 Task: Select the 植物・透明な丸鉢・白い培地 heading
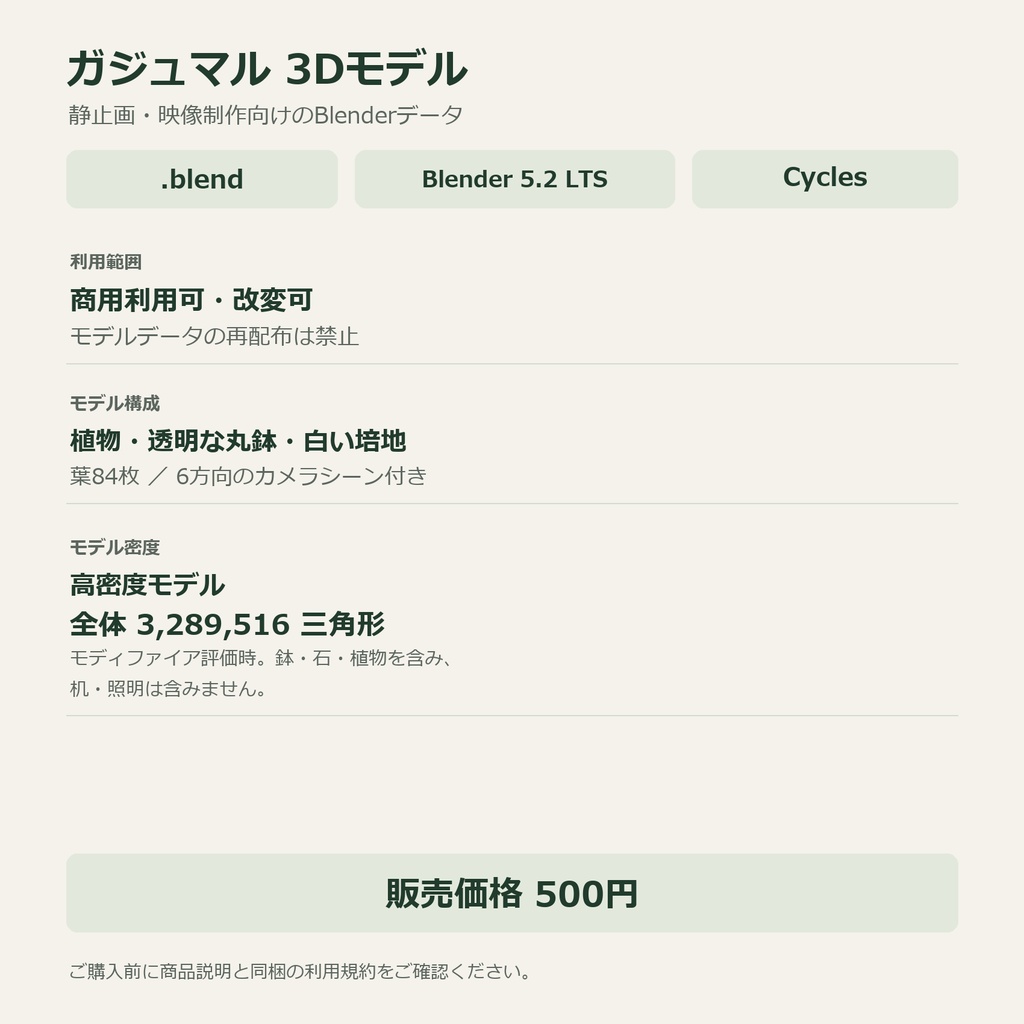[x=238, y=441]
